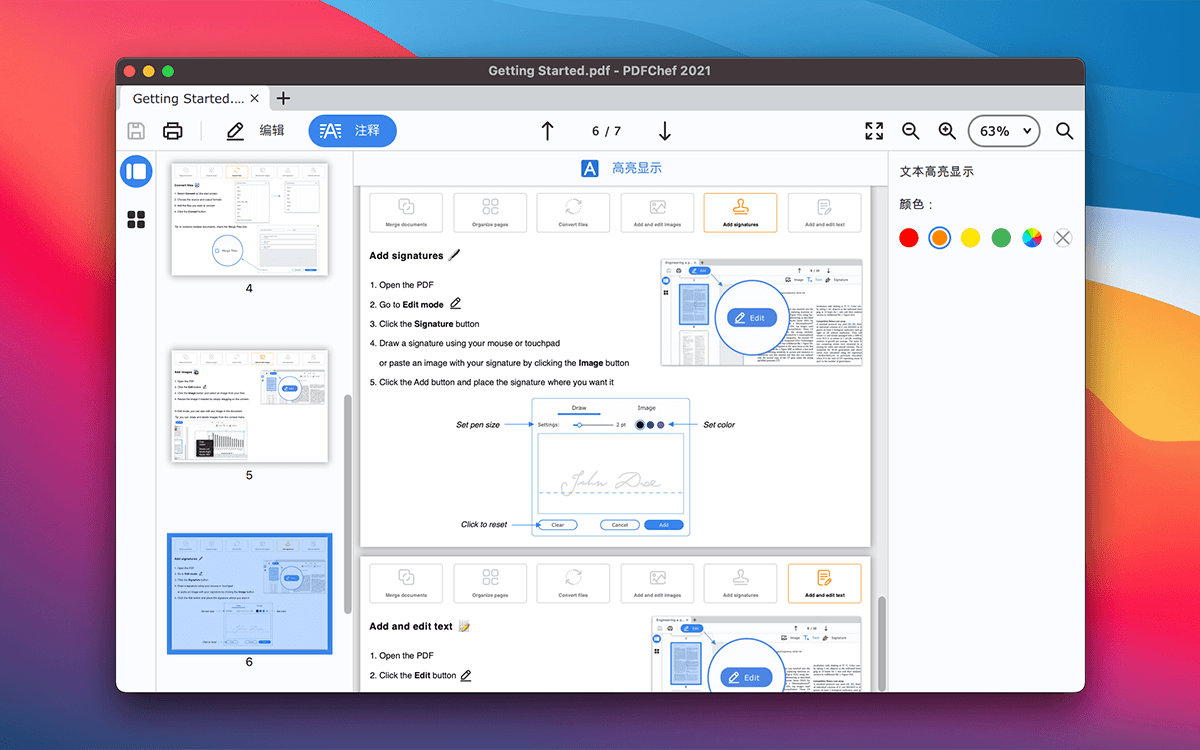This screenshot has width=1200, height=750.
Task: Toggle the page thumbnails sidebar panel
Action: [x=137, y=171]
